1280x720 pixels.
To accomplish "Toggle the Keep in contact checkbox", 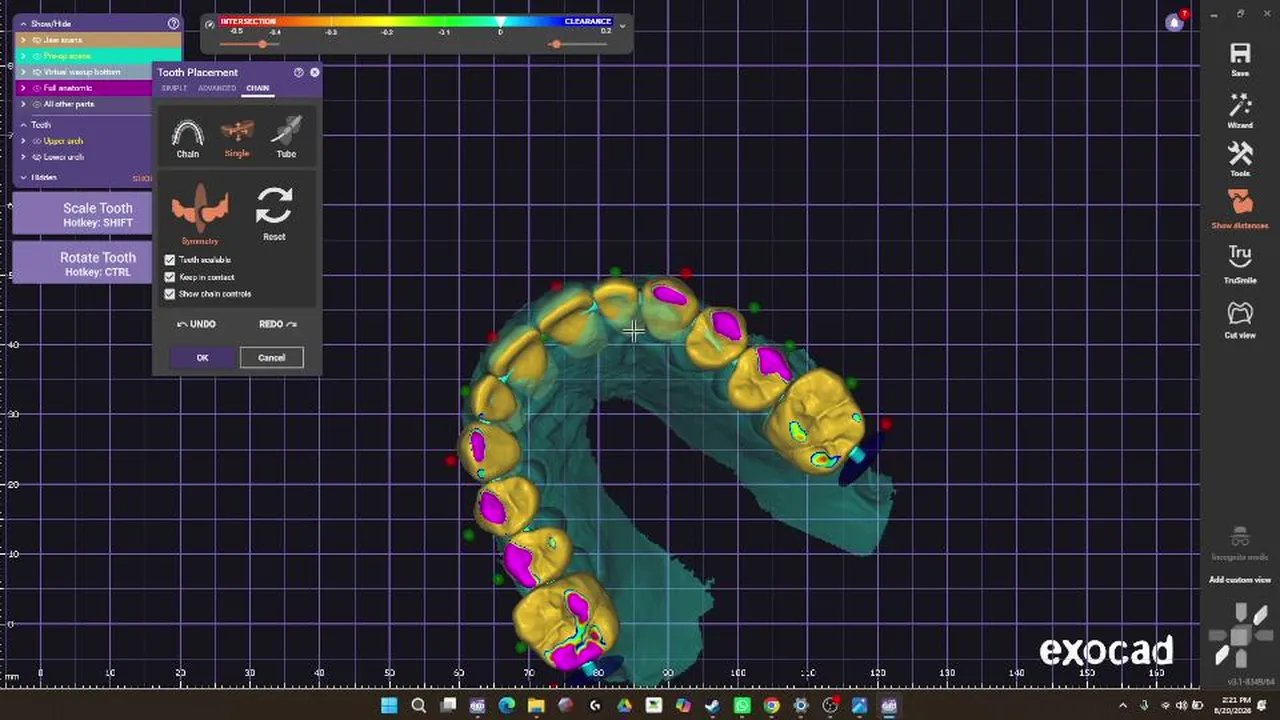I will (170, 277).
